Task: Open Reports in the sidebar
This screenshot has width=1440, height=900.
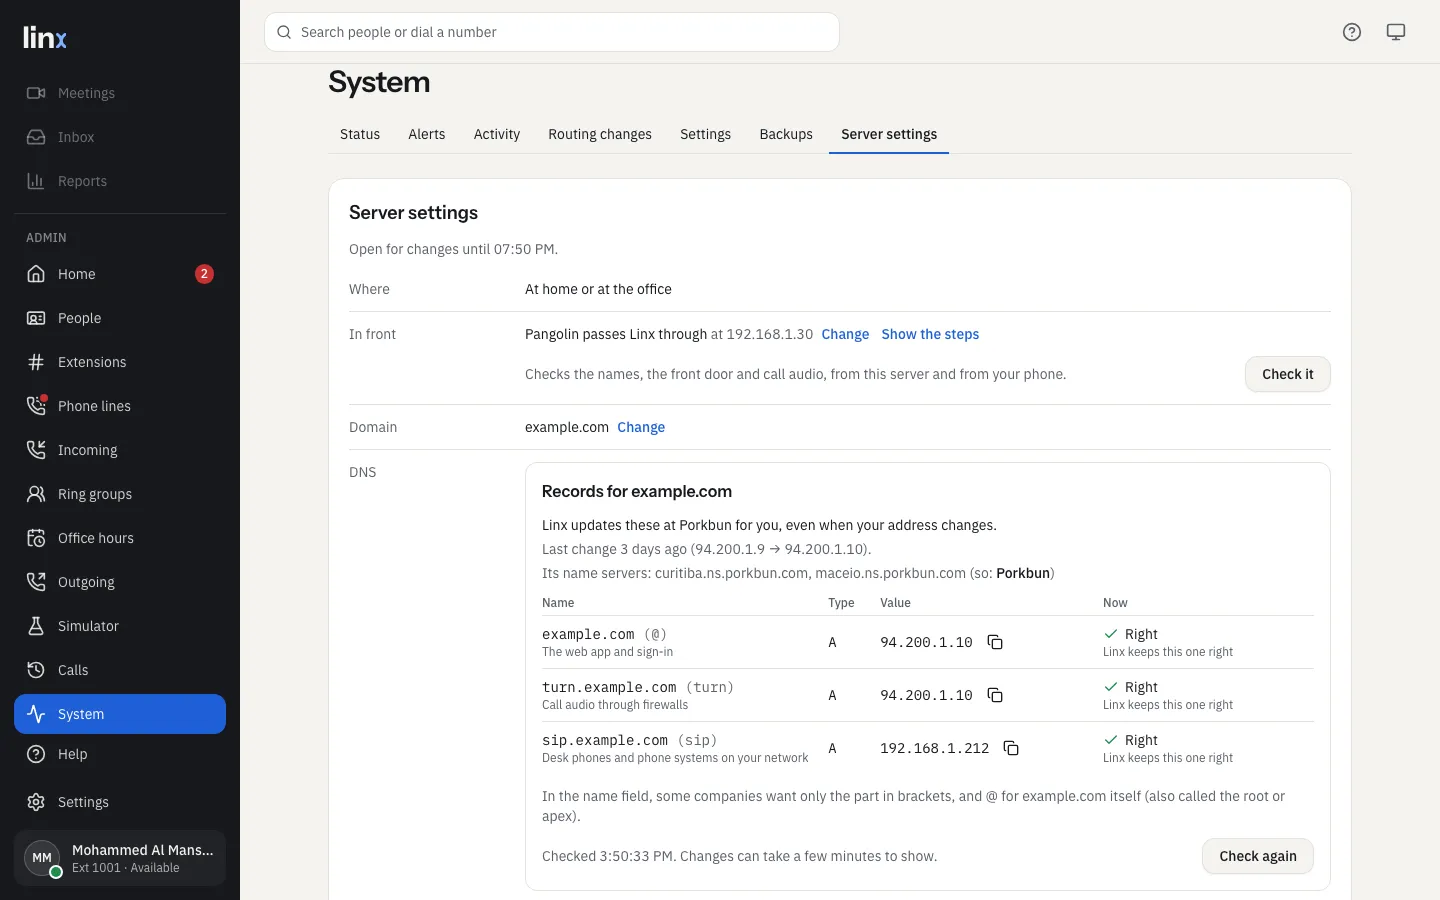Action: [x=120, y=181]
